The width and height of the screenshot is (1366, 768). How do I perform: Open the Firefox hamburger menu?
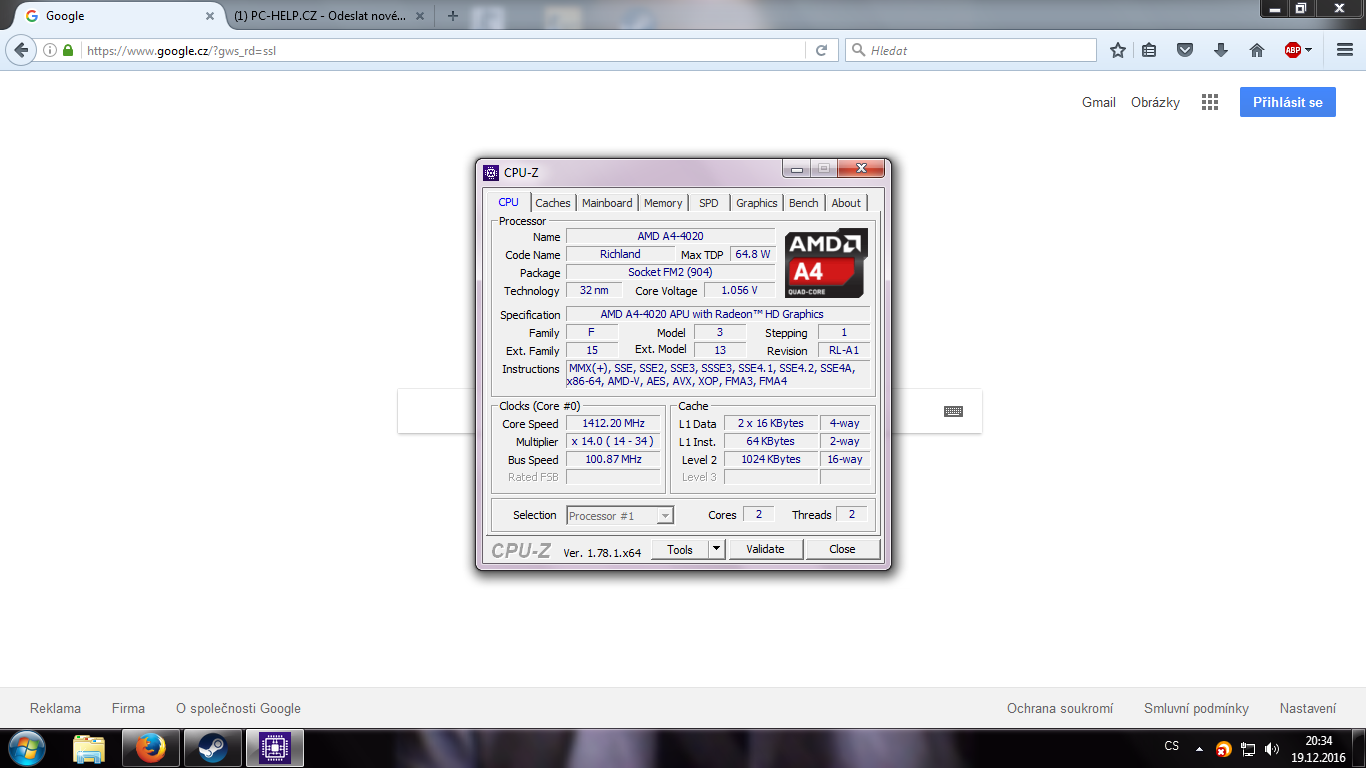(1344, 50)
